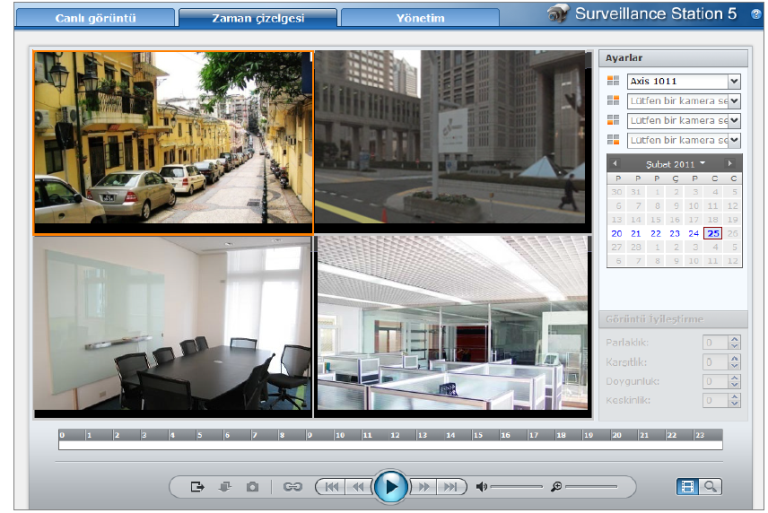Click the snapshot camera icon
The image size is (768, 513).
coord(253,487)
